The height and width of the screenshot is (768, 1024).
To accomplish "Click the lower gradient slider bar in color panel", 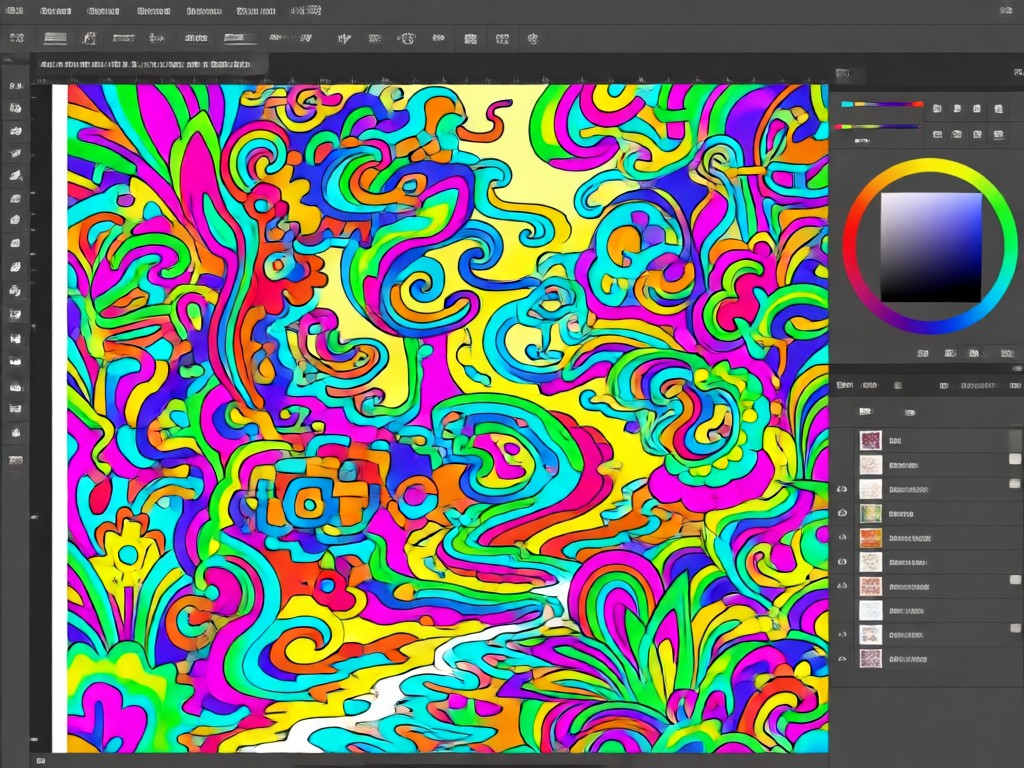I will point(878,127).
